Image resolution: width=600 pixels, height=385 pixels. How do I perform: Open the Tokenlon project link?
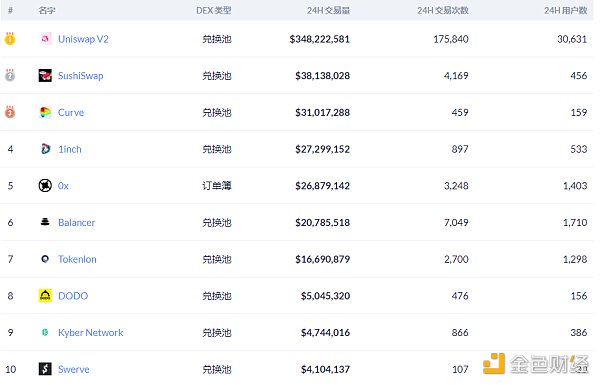[x=77, y=259]
